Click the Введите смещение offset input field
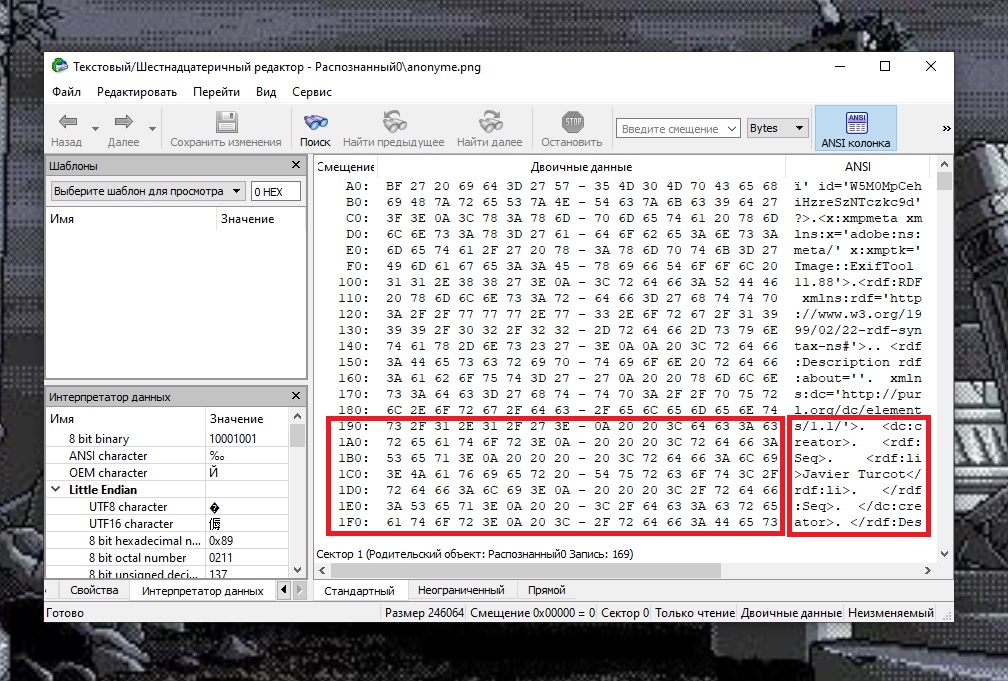This screenshot has width=1008, height=681. [670, 129]
